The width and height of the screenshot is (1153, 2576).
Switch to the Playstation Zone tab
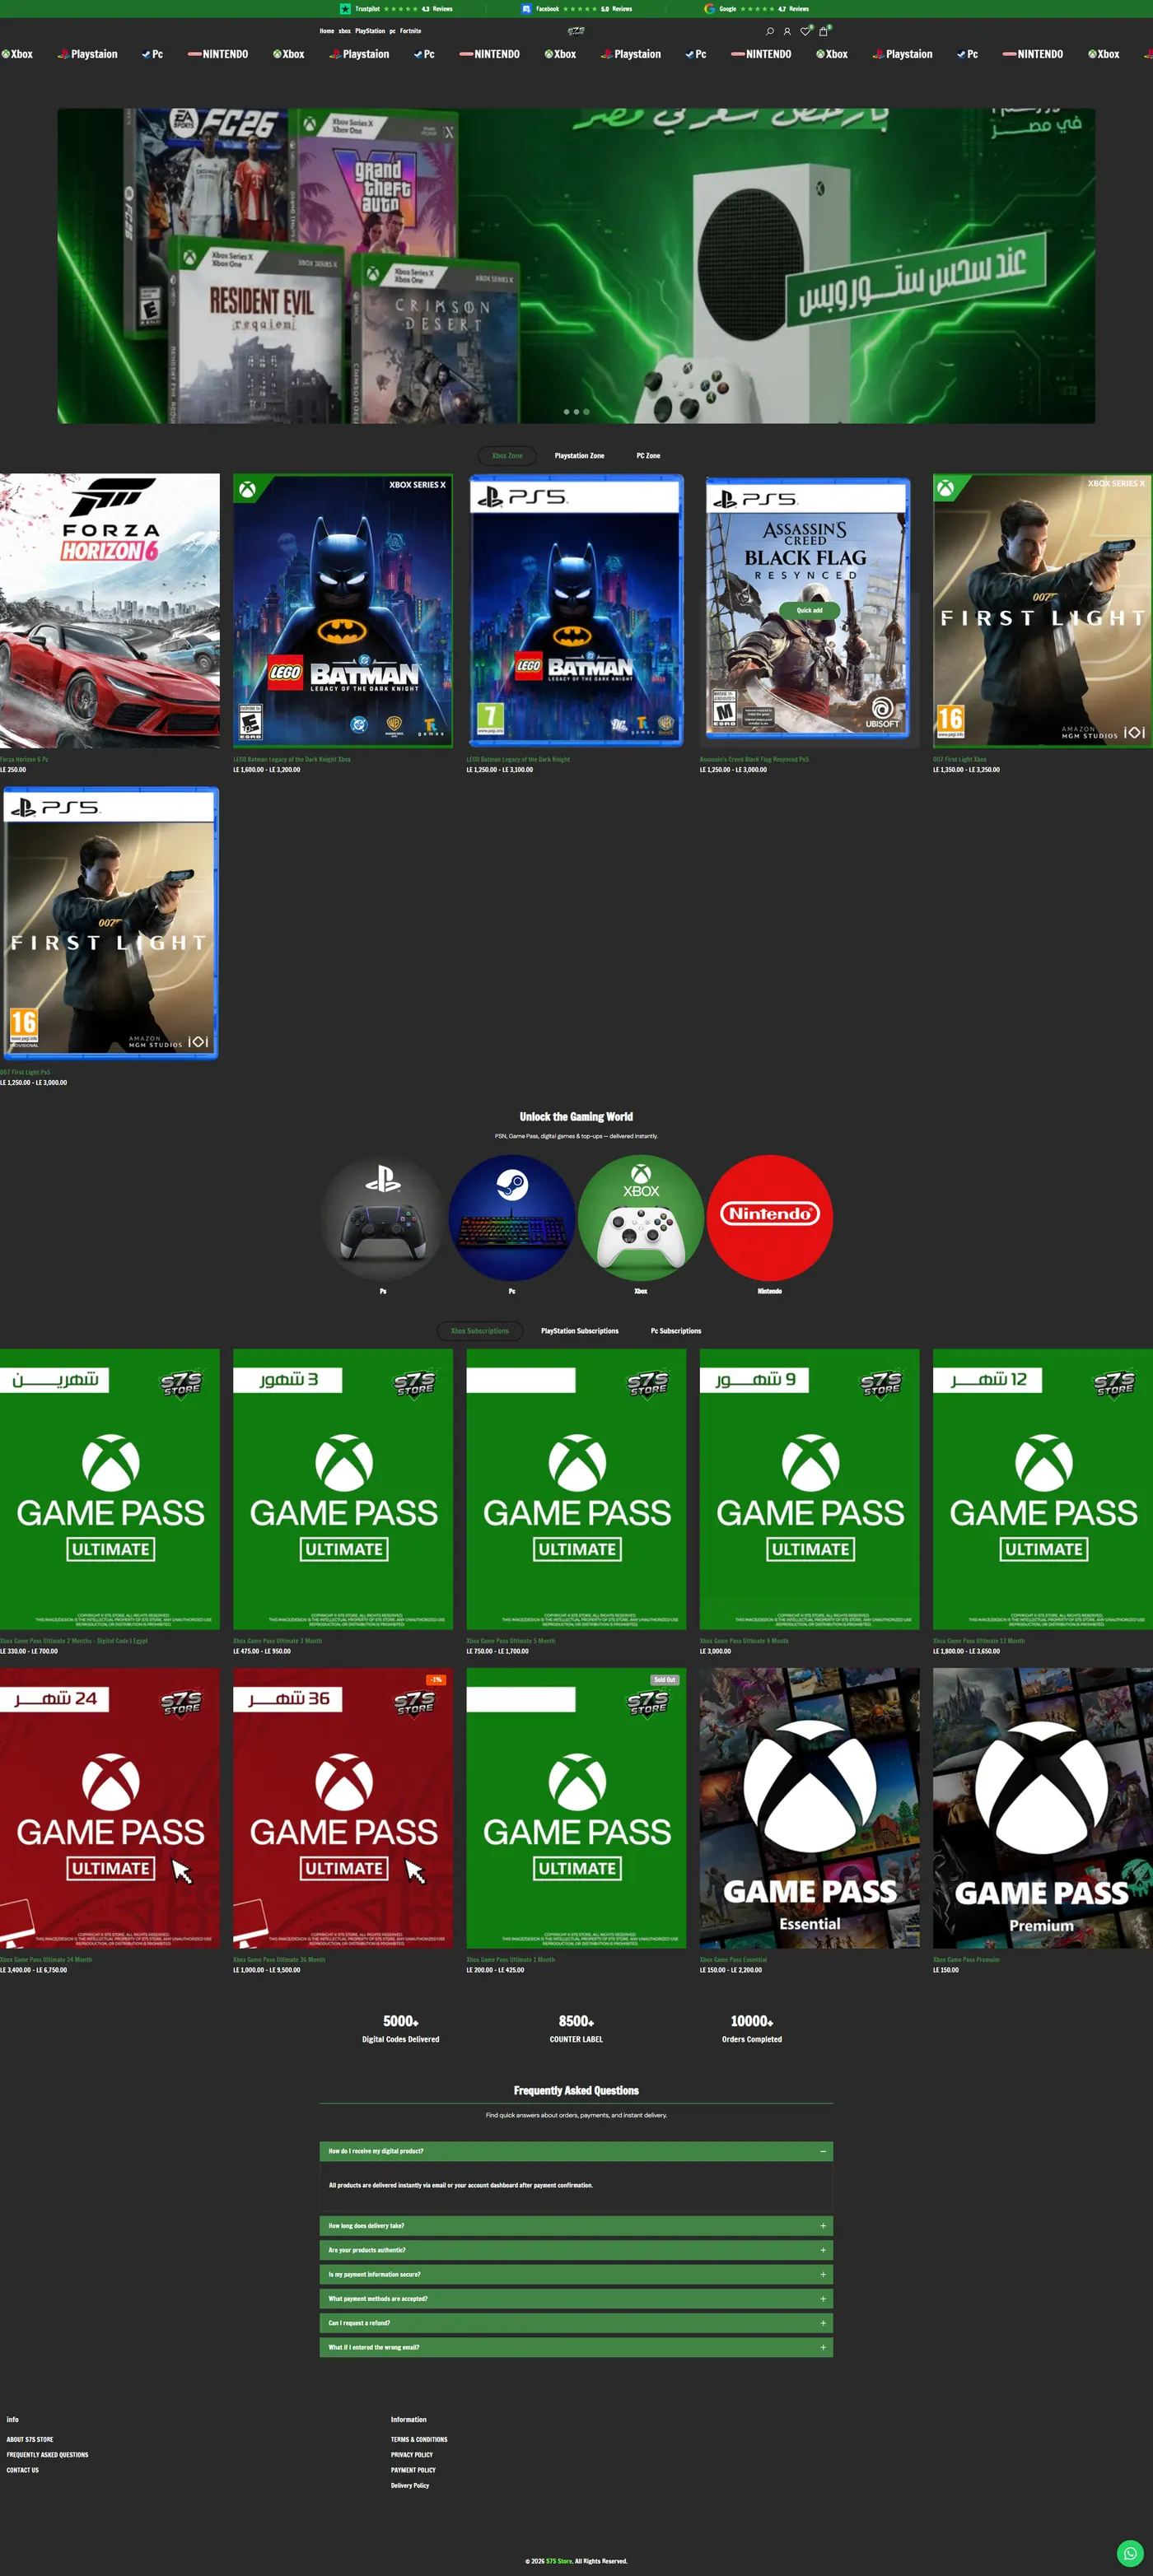579,456
